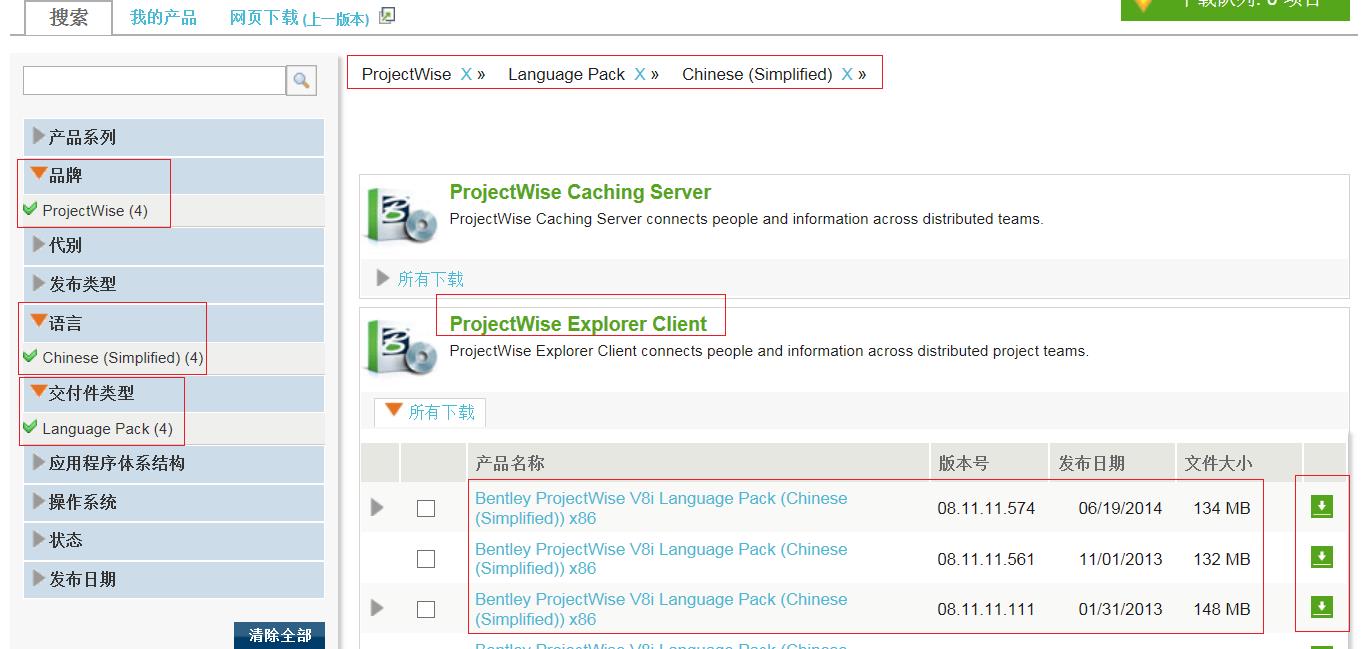Remove the Chinese (Simplified) breadcrumb filter X
Screen dimensions: 1363x649
847,74
